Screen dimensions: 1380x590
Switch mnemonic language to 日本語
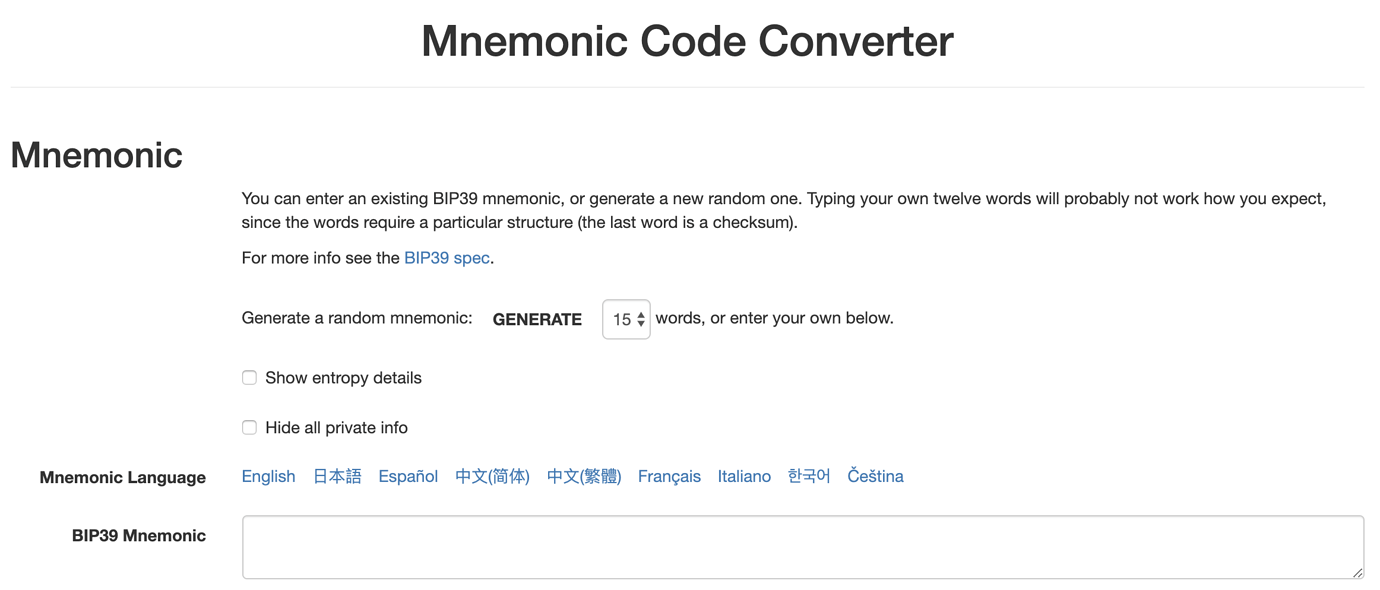point(337,476)
